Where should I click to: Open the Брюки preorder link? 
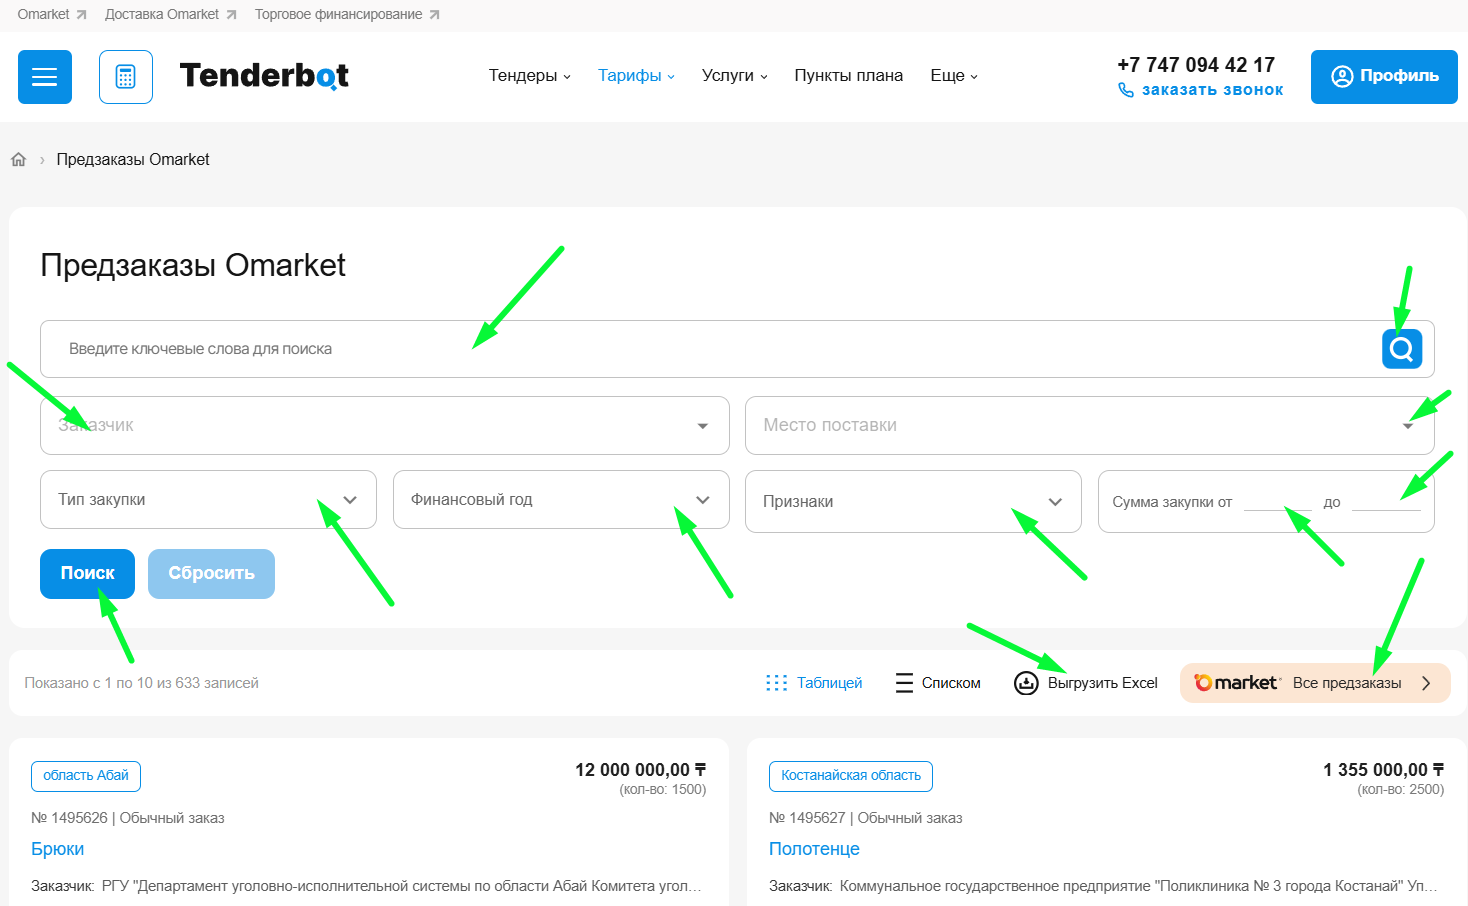pos(58,849)
